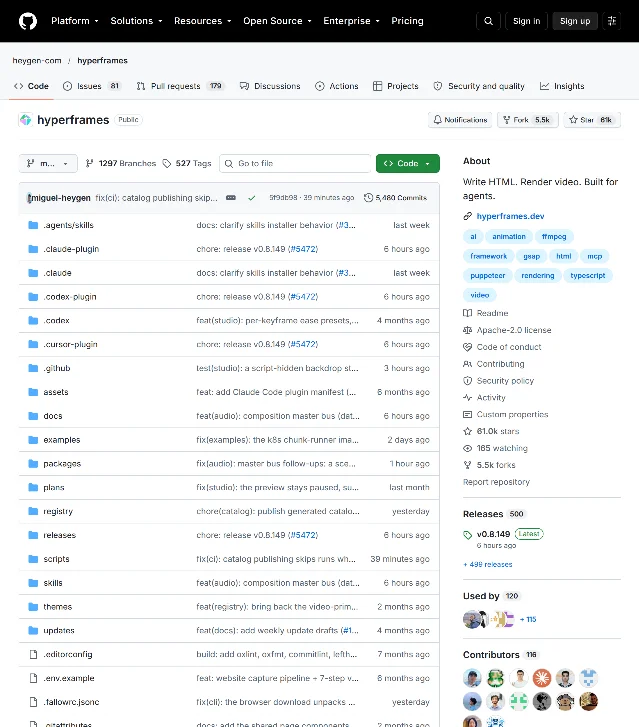Viewport: 639px width, 727px height.
Task: Click the link icon beside hyperframes.dev
Action: point(467,217)
